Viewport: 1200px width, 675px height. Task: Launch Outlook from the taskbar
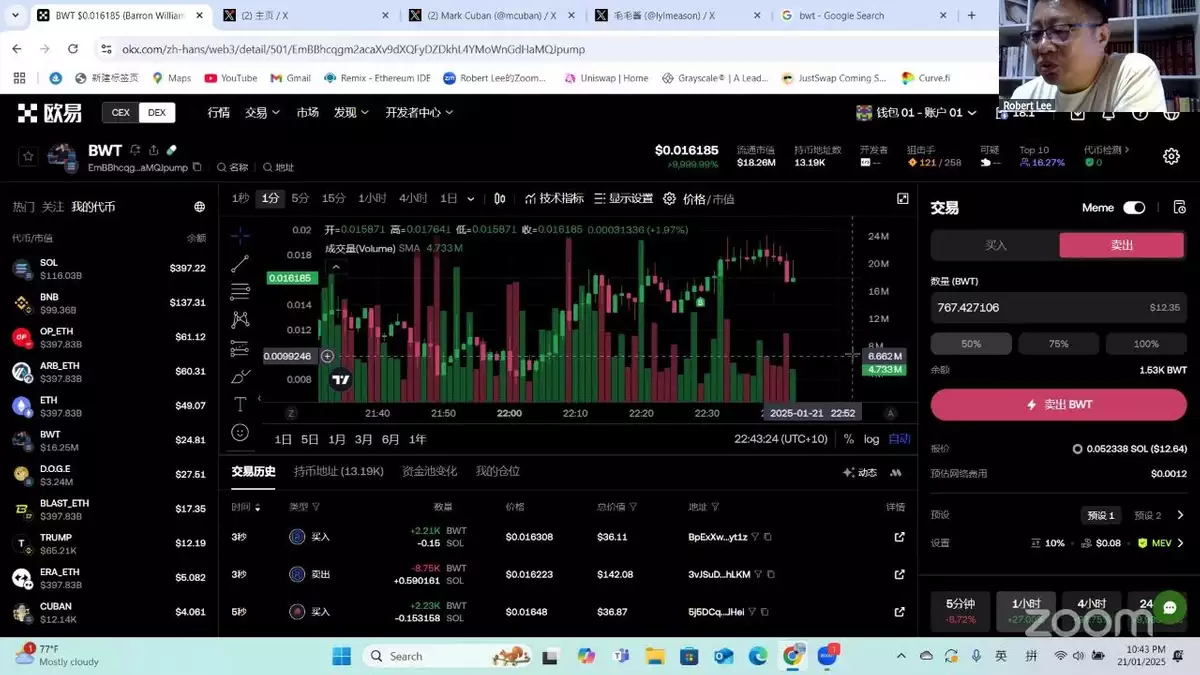(723, 656)
